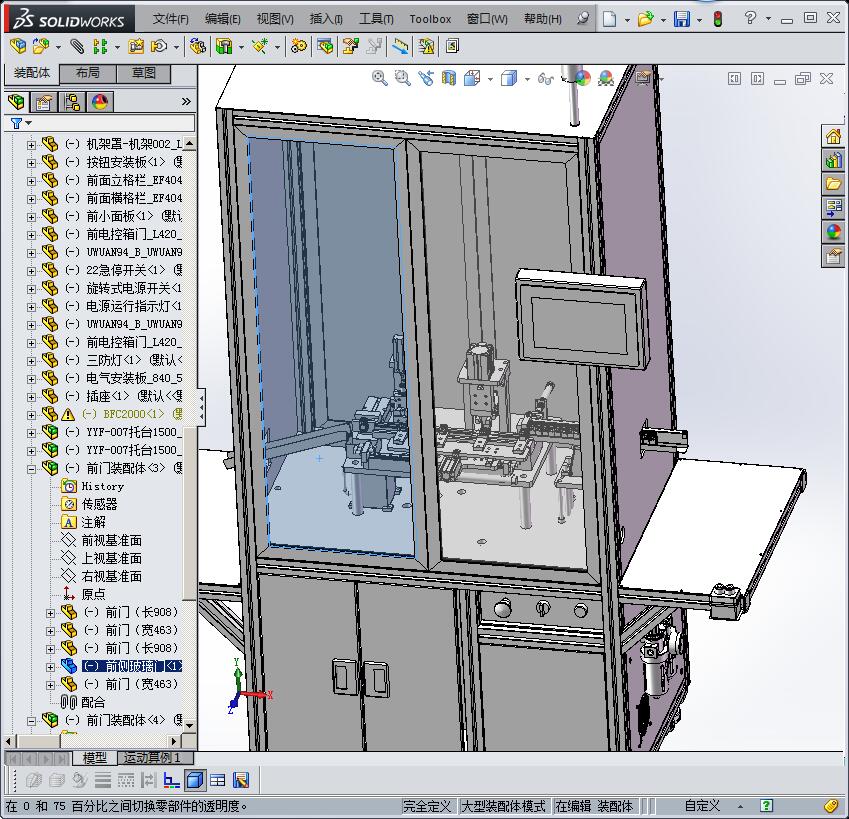This screenshot has height=819, width=849.
Task: Collapse the 前门装配体<3> tree node
Action: click(x=31, y=469)
